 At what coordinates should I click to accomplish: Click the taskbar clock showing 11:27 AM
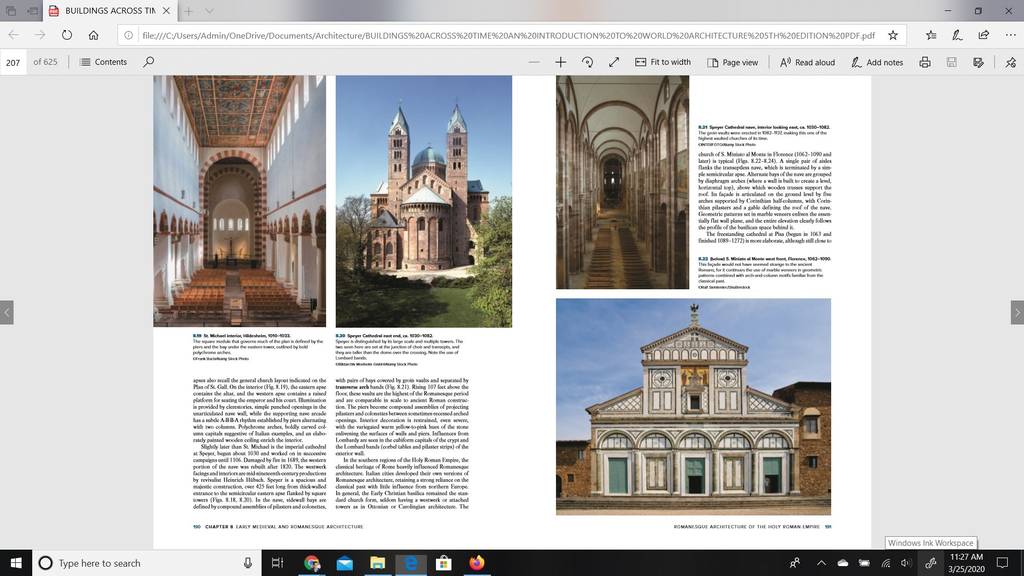click(967, 563)
